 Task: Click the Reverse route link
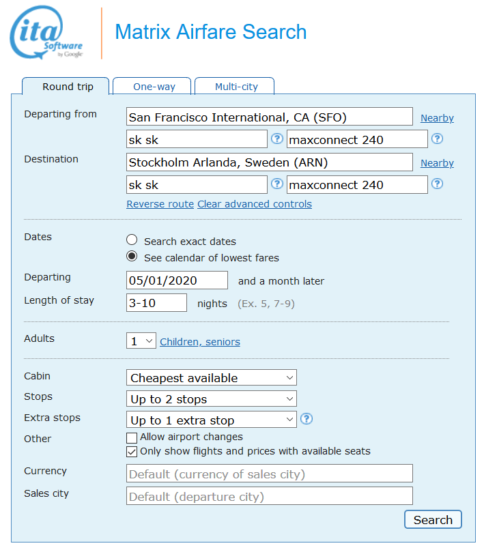(x=160, y=204)
